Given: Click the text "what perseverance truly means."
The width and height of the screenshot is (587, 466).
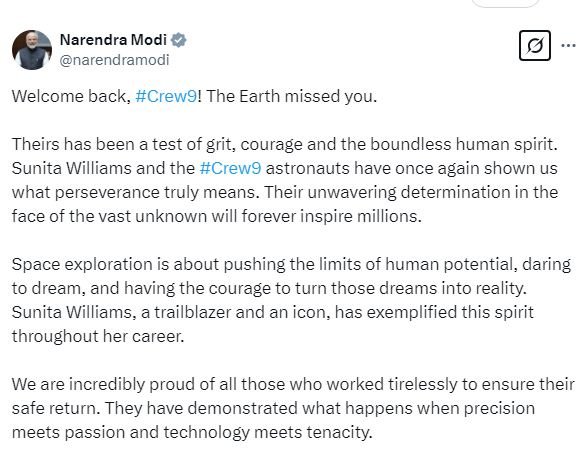Looking at the screenshot, I should click(x=136, y=192).
